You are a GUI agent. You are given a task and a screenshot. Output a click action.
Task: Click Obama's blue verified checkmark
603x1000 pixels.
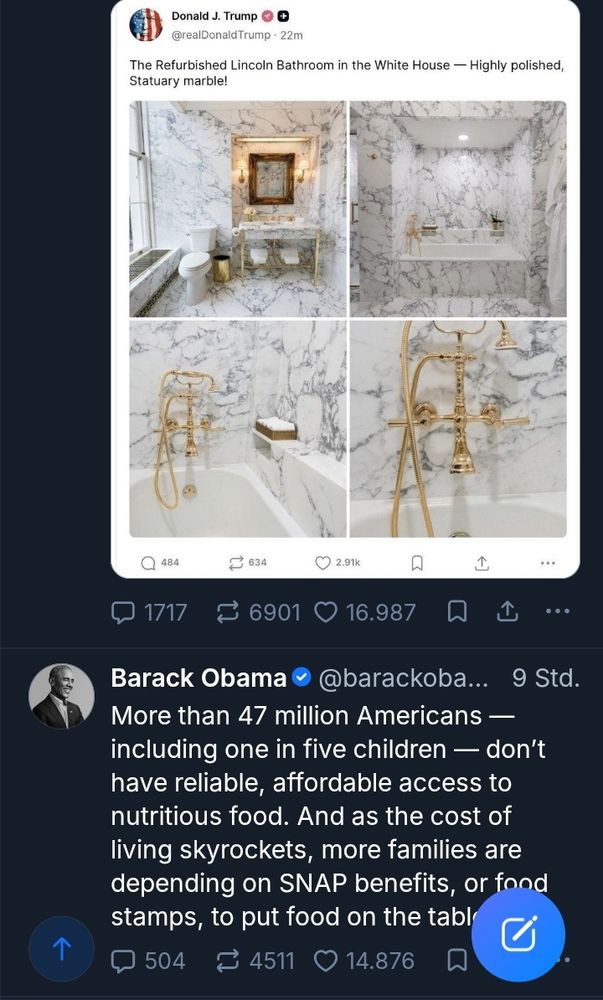pos(301,678)
